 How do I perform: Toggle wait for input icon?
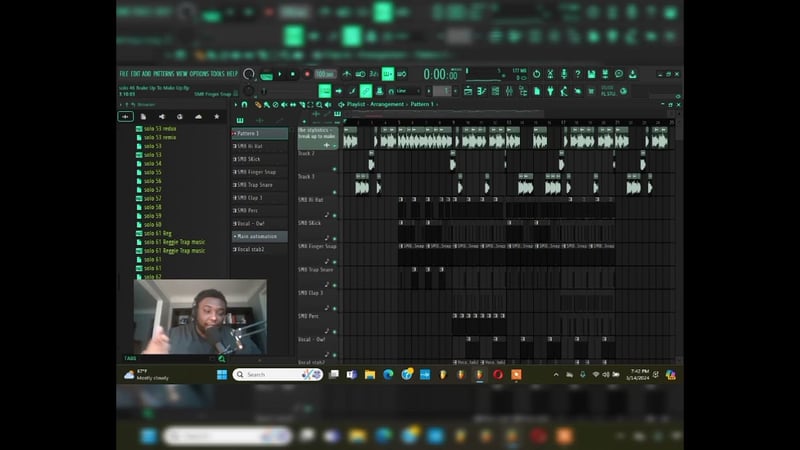[x=361, y=74]
